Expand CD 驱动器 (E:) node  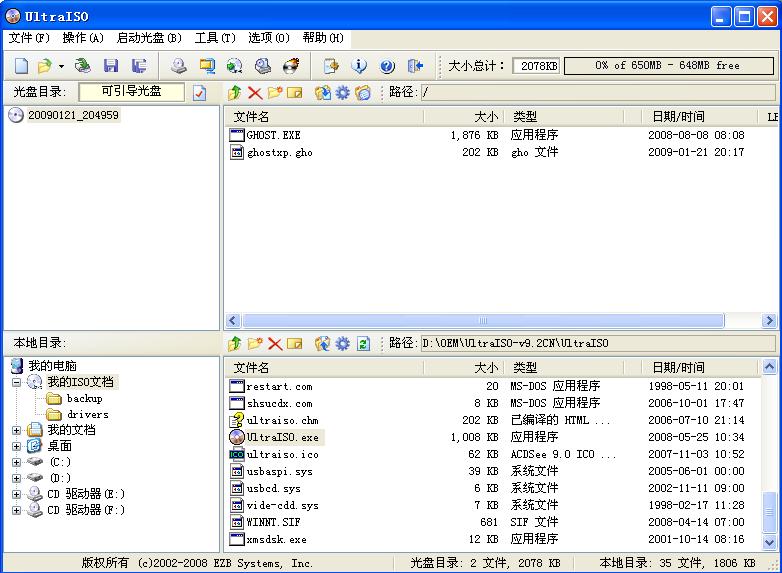pyautogui.click(x=16, y=495)
